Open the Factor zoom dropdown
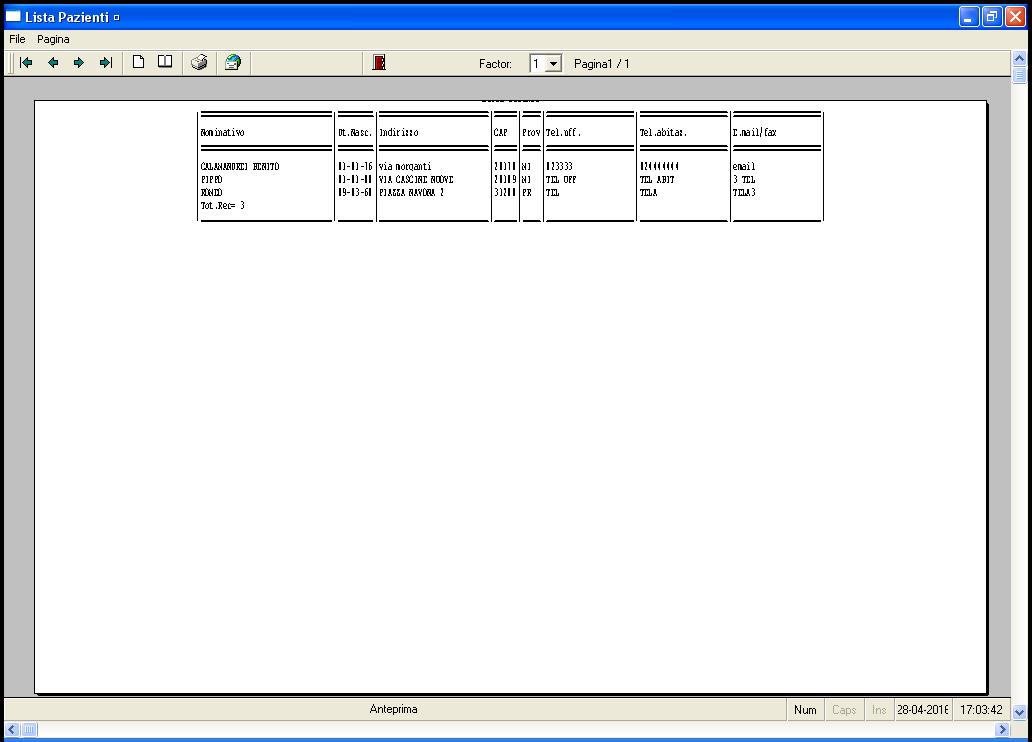The width and height of the screenshot is (1032, 742). point(554,64)
